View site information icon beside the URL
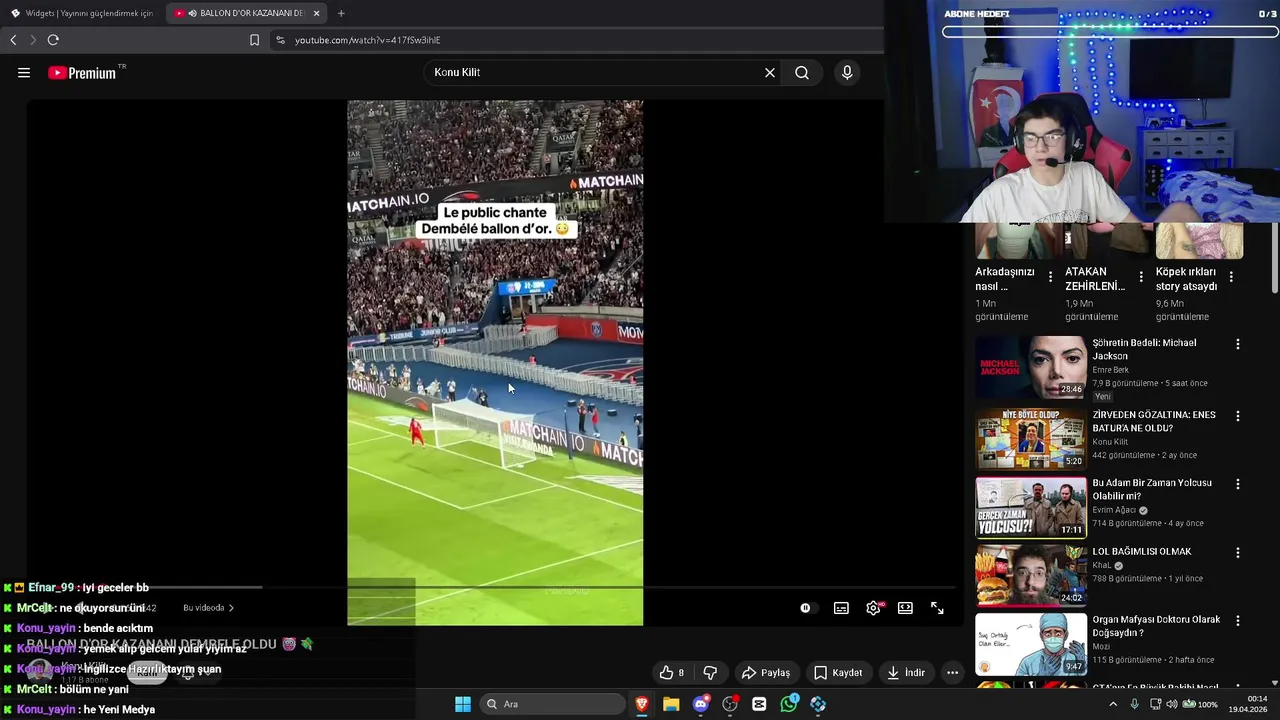This screenshot has width=1280, height=720. point(280,40)
